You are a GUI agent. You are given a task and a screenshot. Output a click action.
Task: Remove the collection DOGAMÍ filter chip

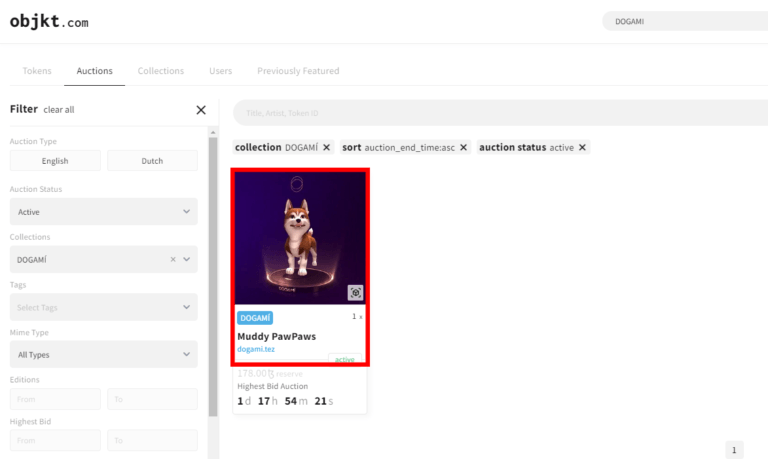[x=327, y=147]
